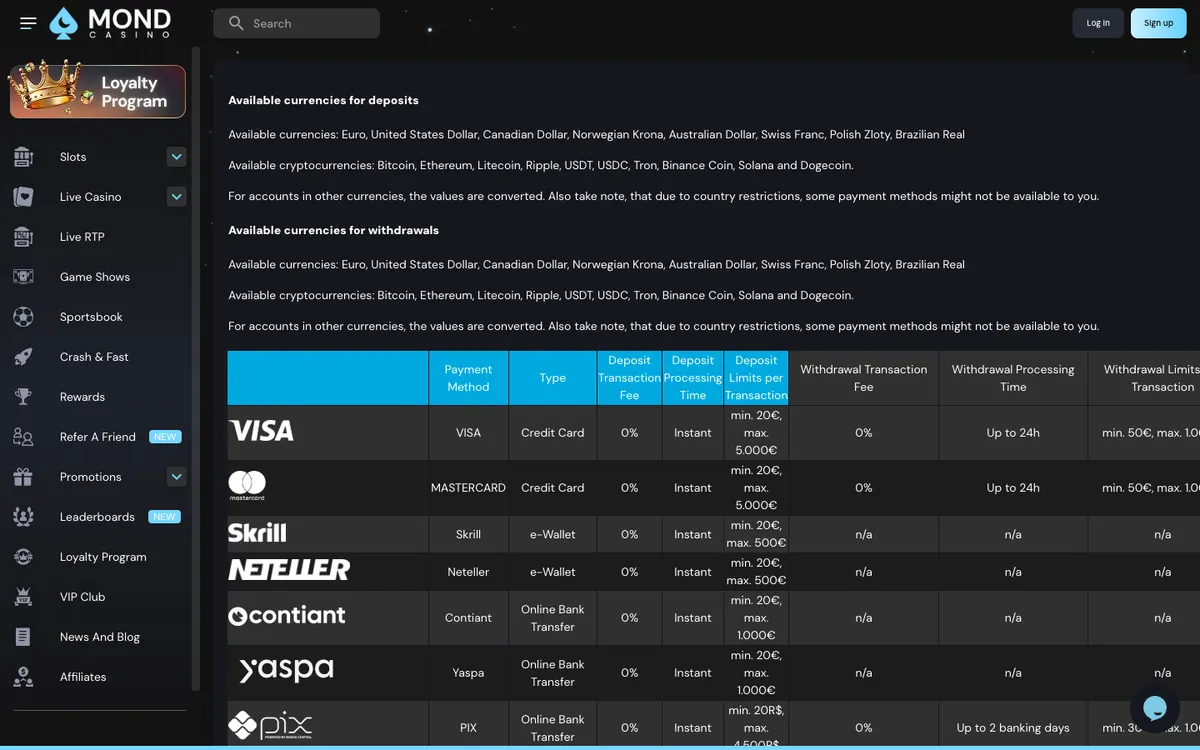Click the Refer A Friend icon
Viewport: 1200px width, 750px height.
pos(23,437)
